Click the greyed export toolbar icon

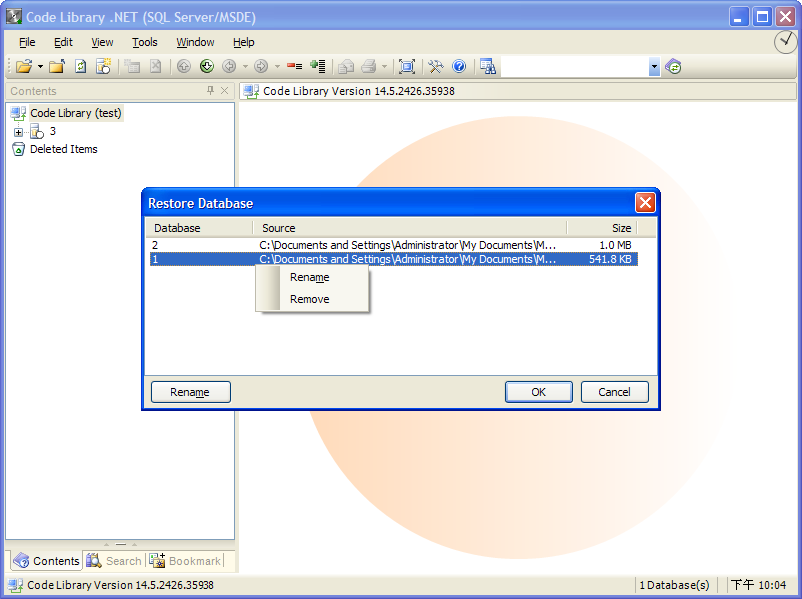tap(346, 66)
